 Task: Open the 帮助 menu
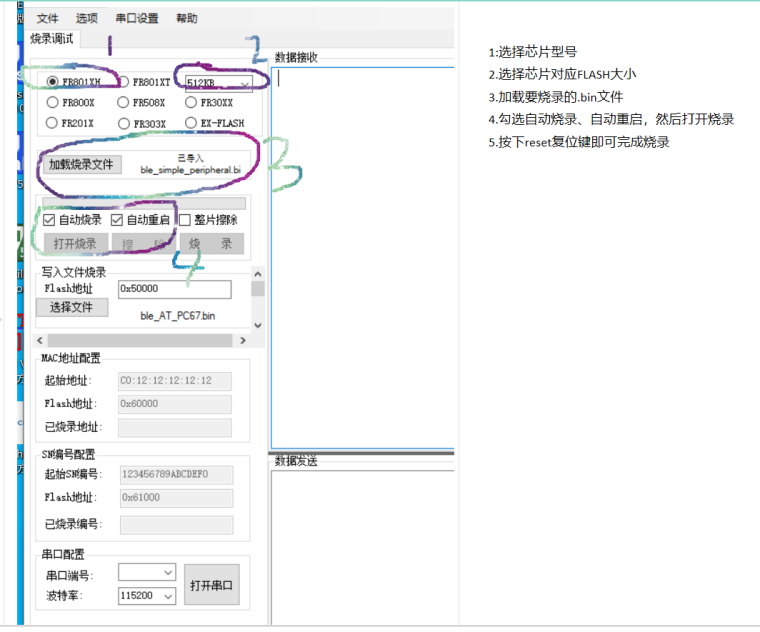pyautogui.click(x=187, y=18)
